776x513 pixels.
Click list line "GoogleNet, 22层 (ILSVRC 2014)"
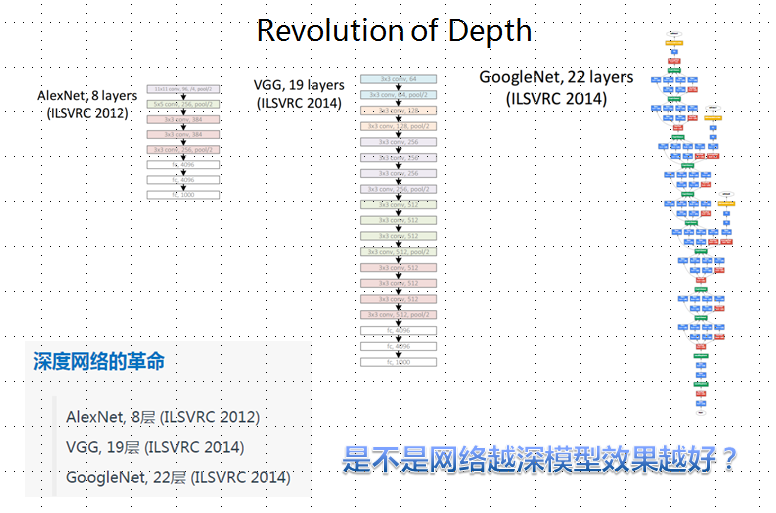point(178,477)
